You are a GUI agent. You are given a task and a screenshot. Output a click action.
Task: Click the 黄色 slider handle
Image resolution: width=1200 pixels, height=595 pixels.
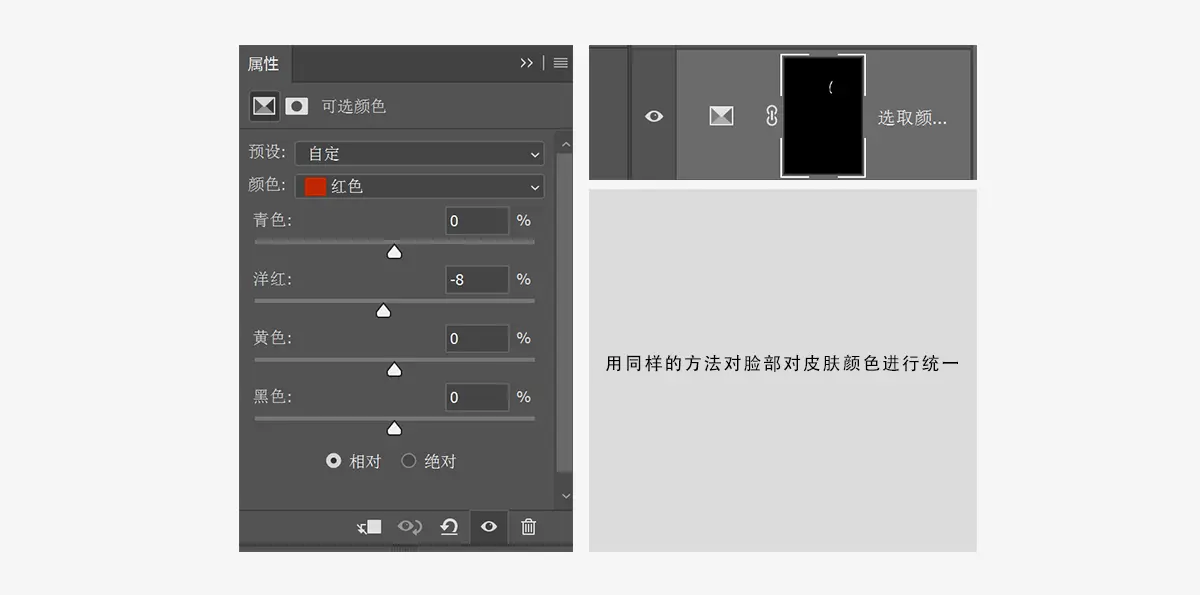click(394, 370)
